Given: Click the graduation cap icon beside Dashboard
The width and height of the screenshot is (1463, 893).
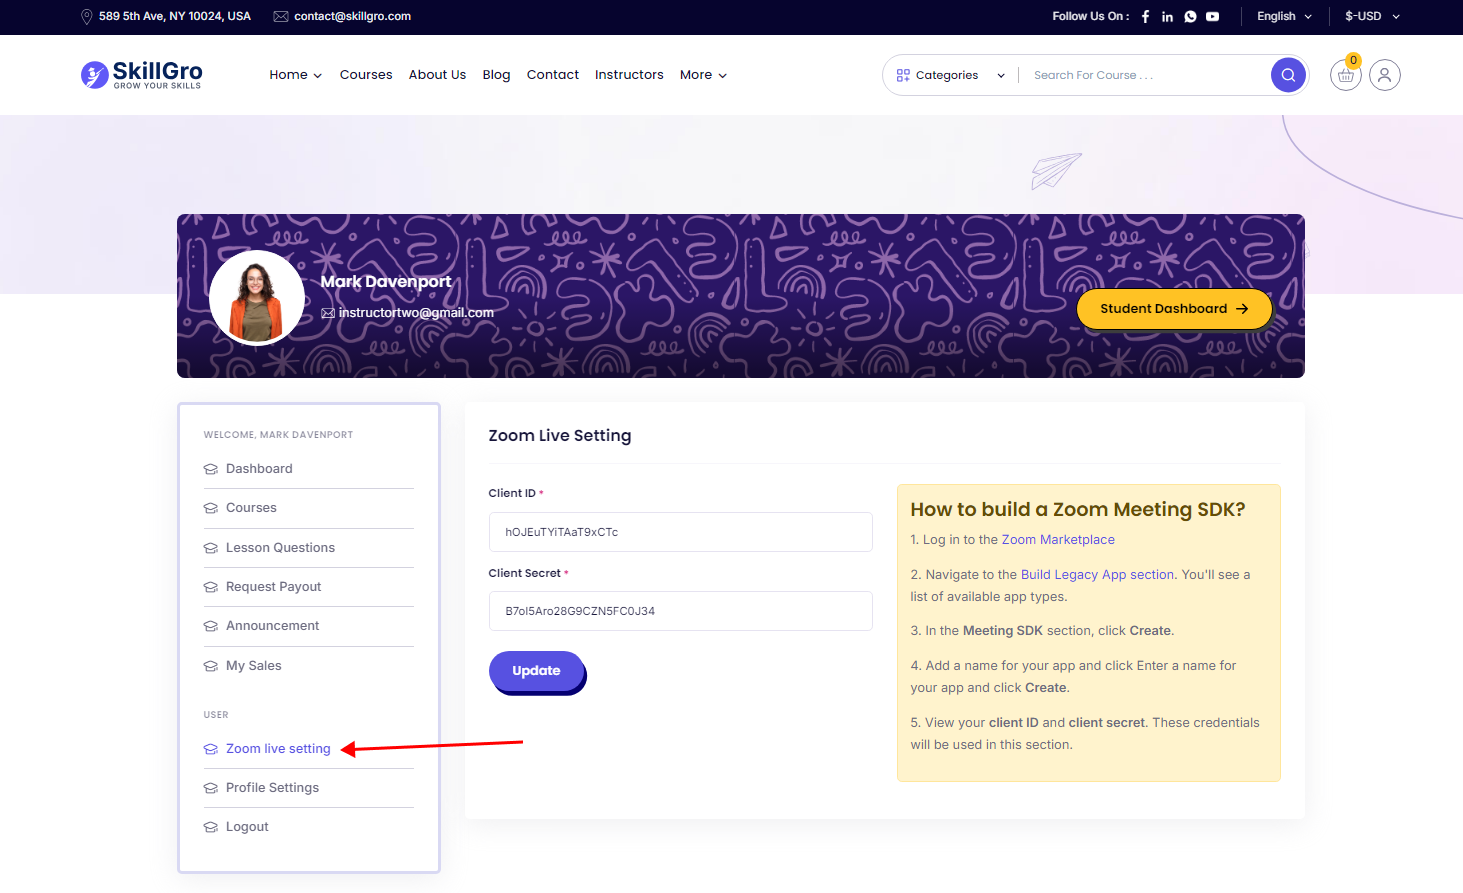Looking at the screenshot, I should [211, 469].
